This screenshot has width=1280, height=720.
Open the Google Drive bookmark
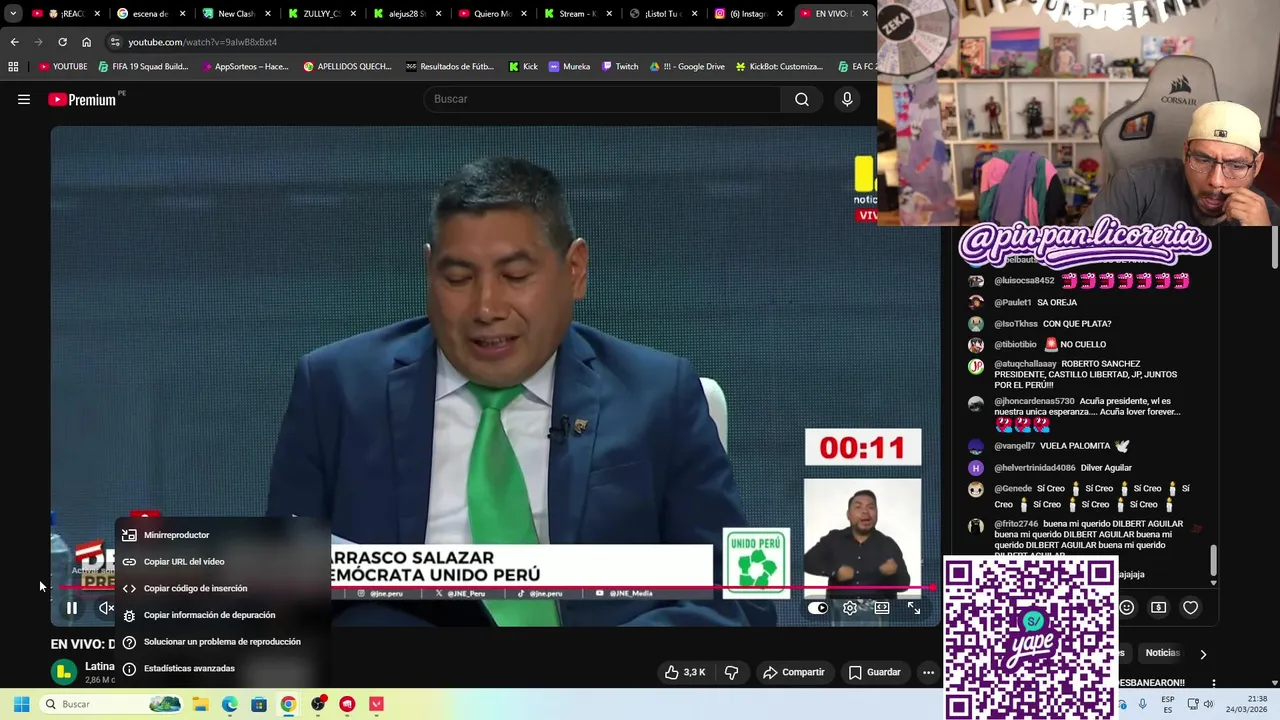(687, 67)
